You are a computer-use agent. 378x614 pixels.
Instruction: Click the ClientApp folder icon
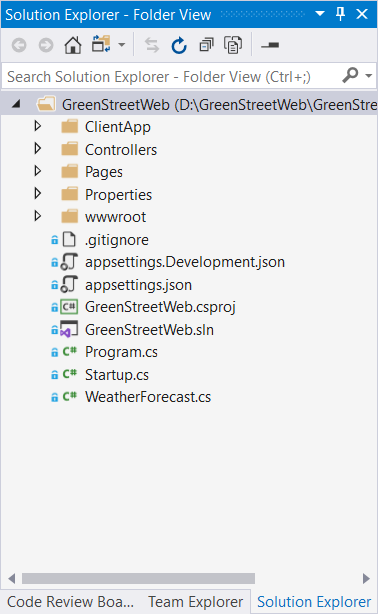pyautogui.click(x=70, y=126)
